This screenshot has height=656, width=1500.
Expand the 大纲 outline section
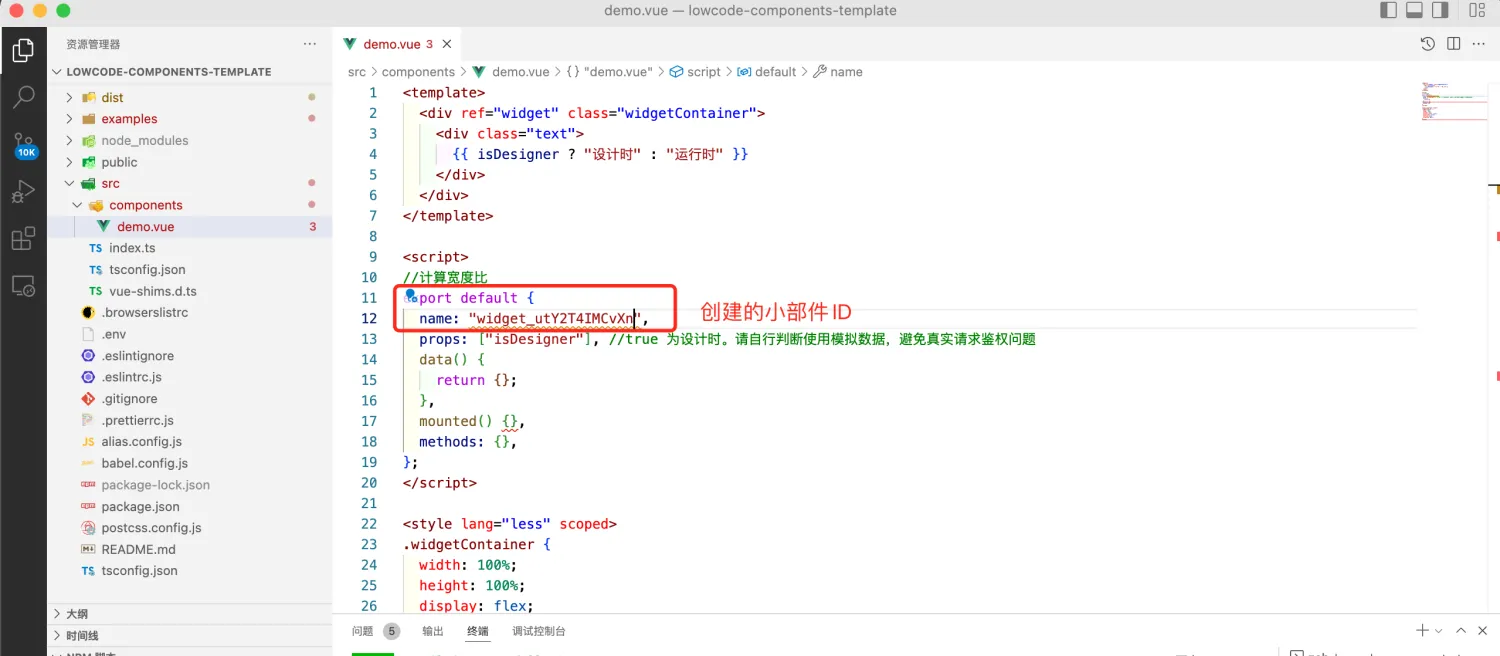tap(77, 614)
